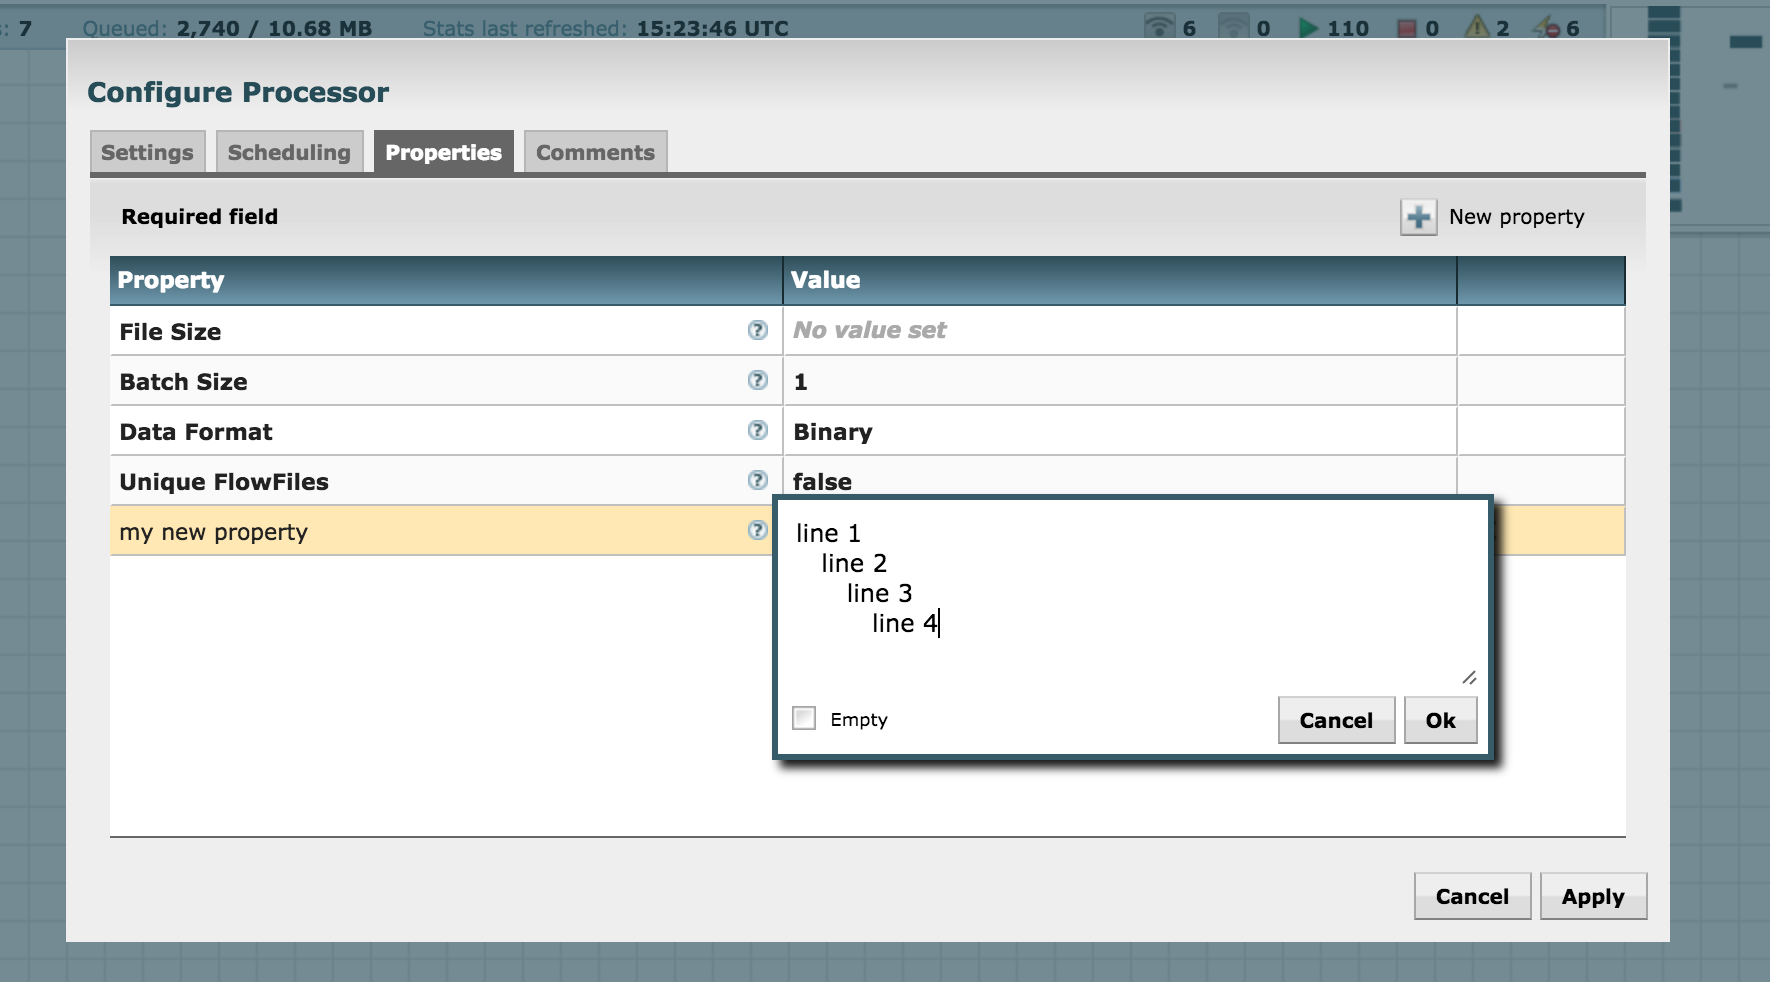Switch to the Scheduling tab
1770x982 pixels.
tap(289, 151)
